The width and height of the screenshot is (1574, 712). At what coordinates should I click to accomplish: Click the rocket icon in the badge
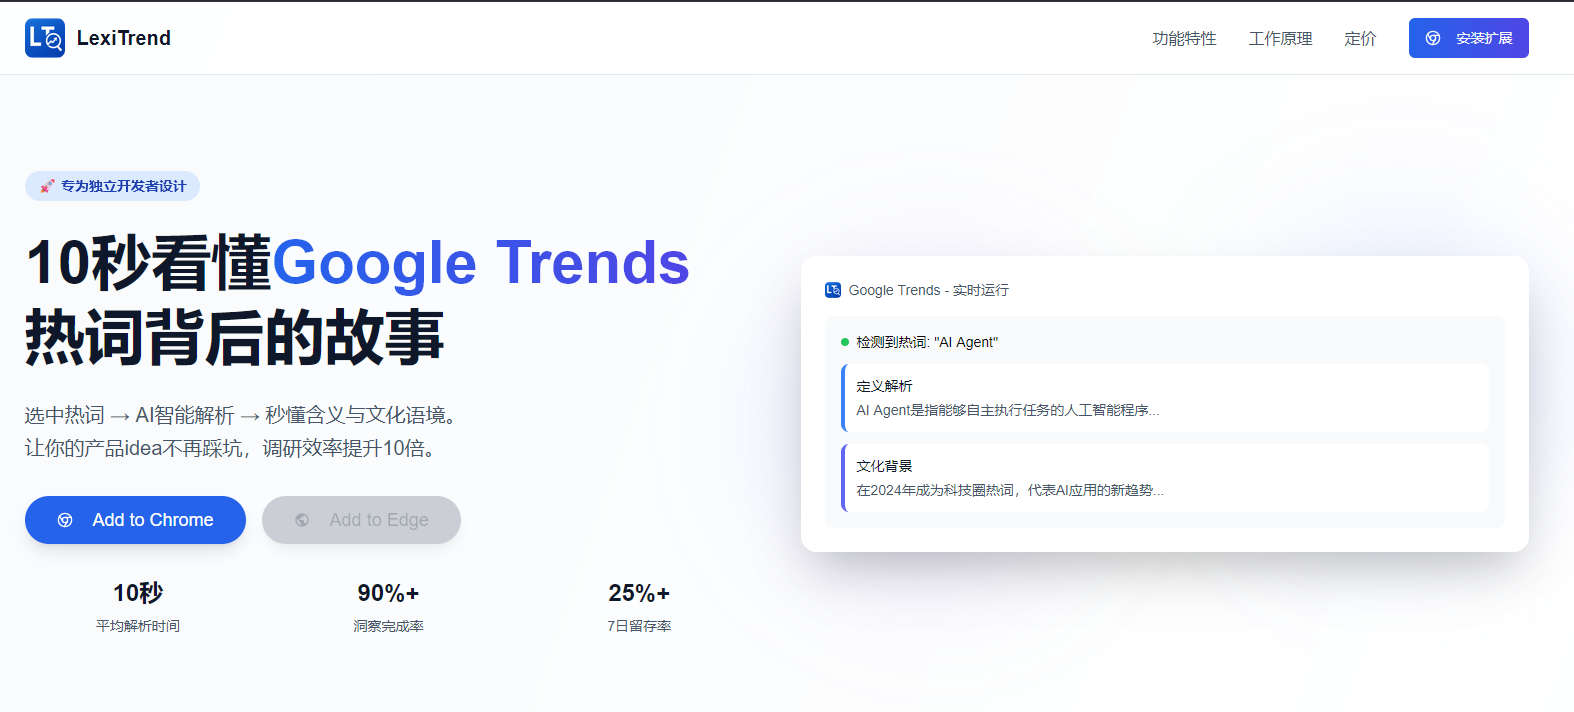tap(47, 186)
